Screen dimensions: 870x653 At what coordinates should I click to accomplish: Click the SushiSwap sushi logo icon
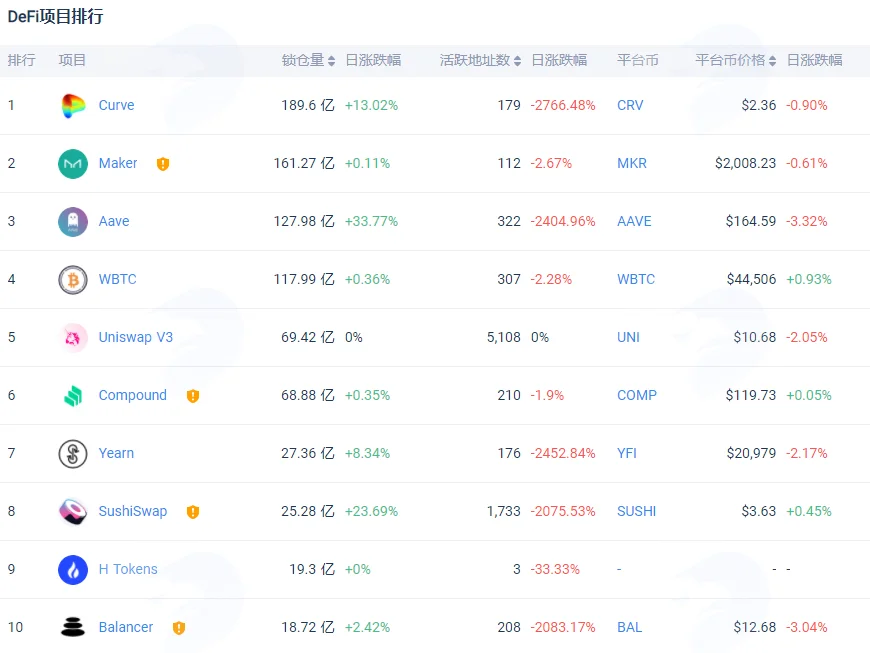[x=73, y=512]
